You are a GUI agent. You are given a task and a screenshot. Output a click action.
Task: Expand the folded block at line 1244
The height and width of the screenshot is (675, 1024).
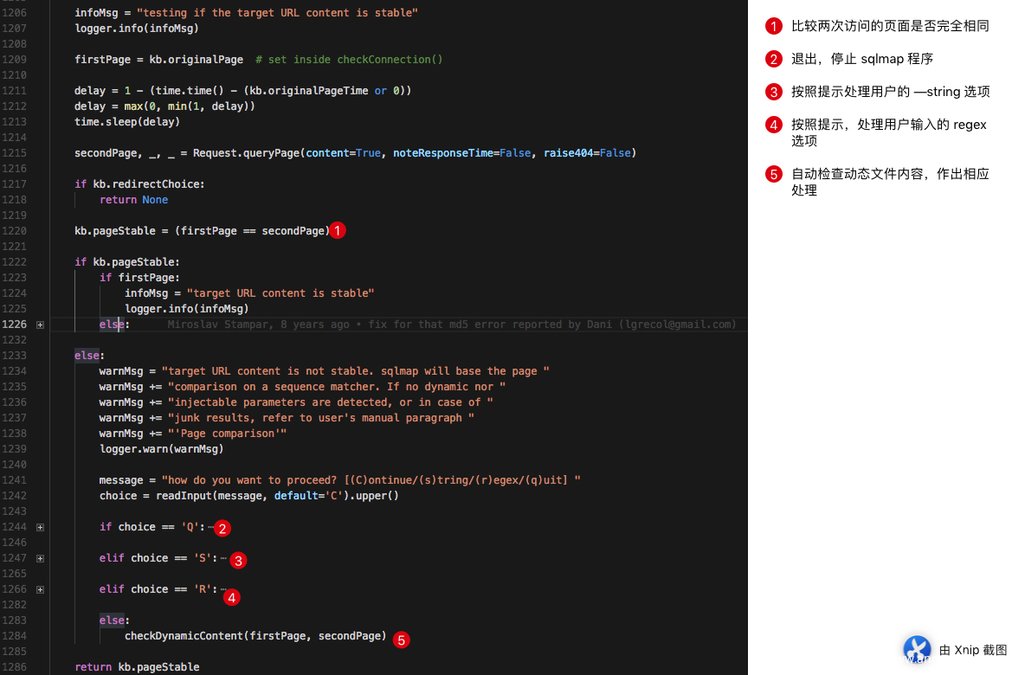(40, 527)
